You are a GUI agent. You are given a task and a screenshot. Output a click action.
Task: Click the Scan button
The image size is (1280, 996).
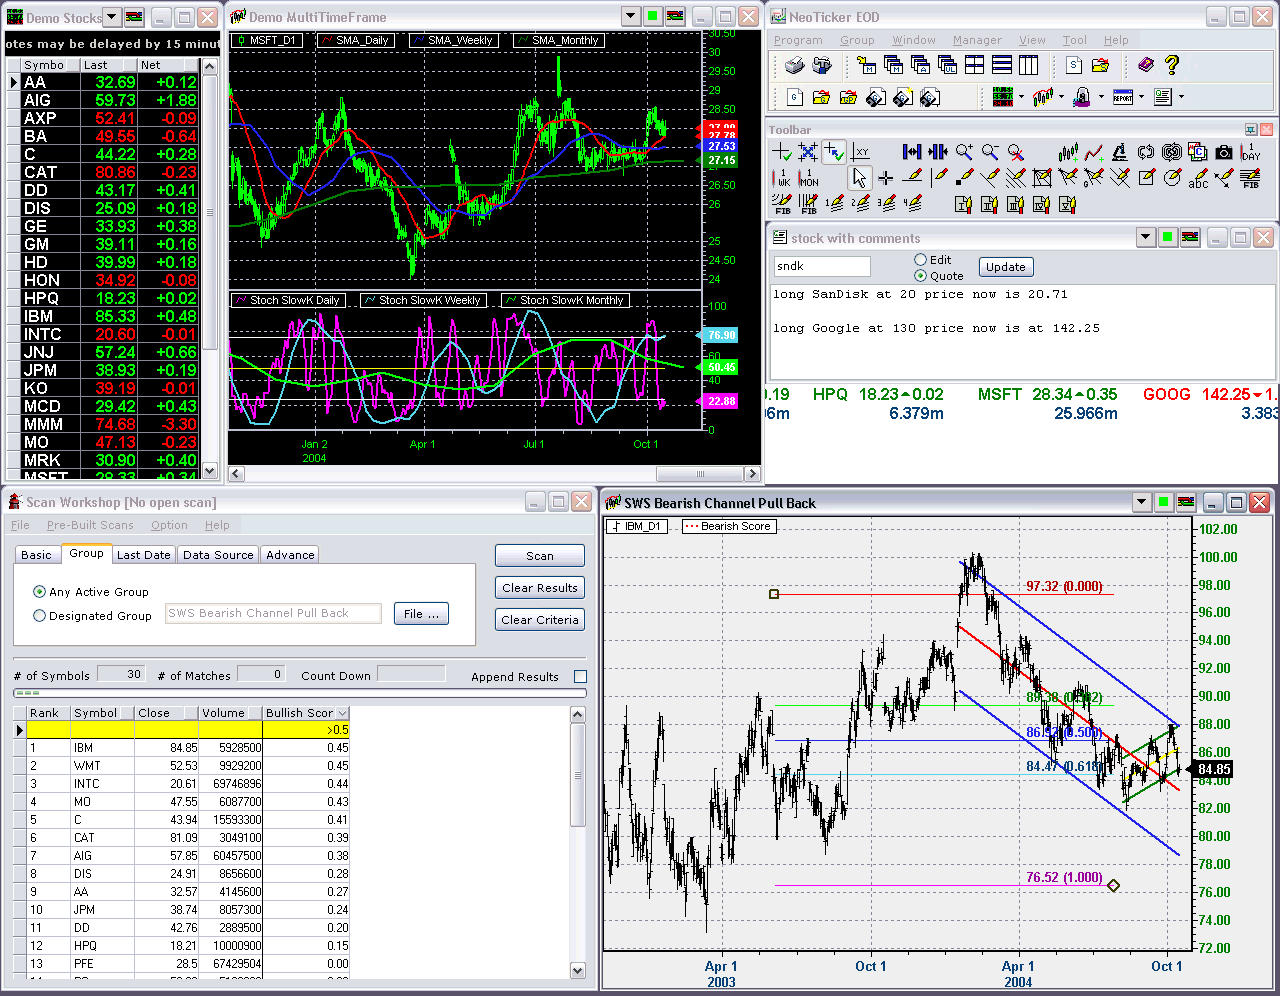[x=540, y=556]
